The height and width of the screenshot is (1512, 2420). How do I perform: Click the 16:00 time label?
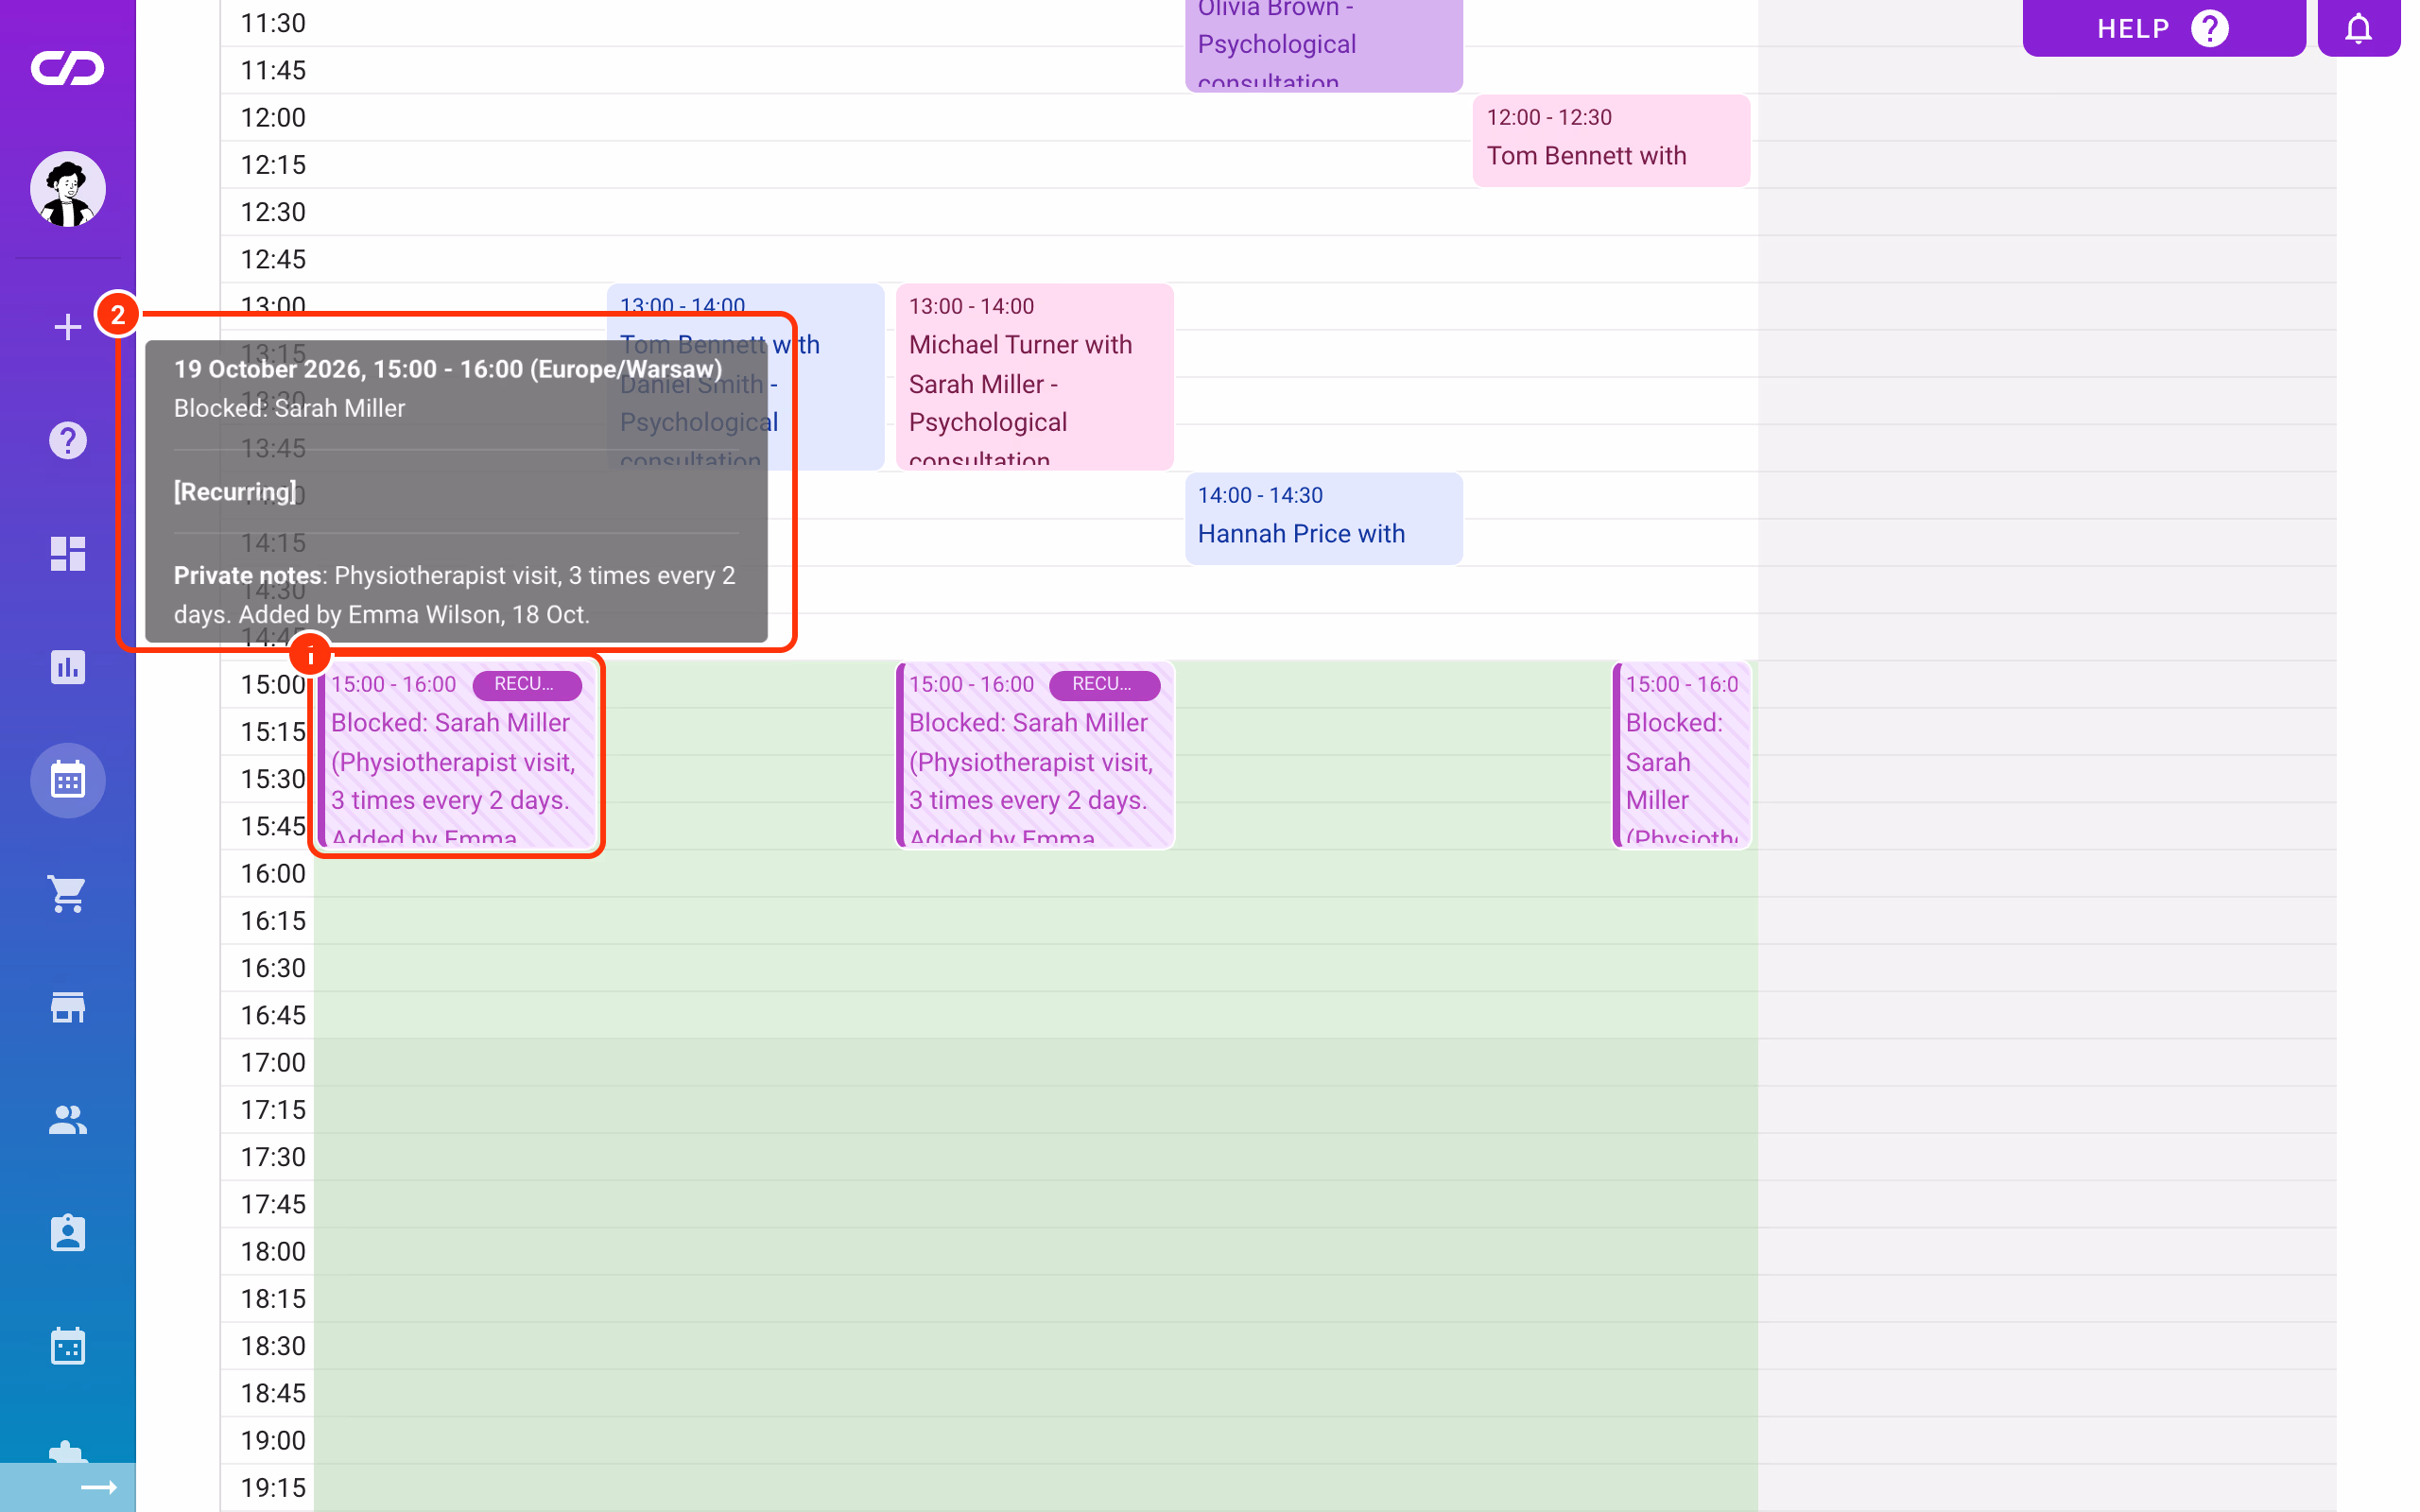pyautogui.click(x=272, y=873)
